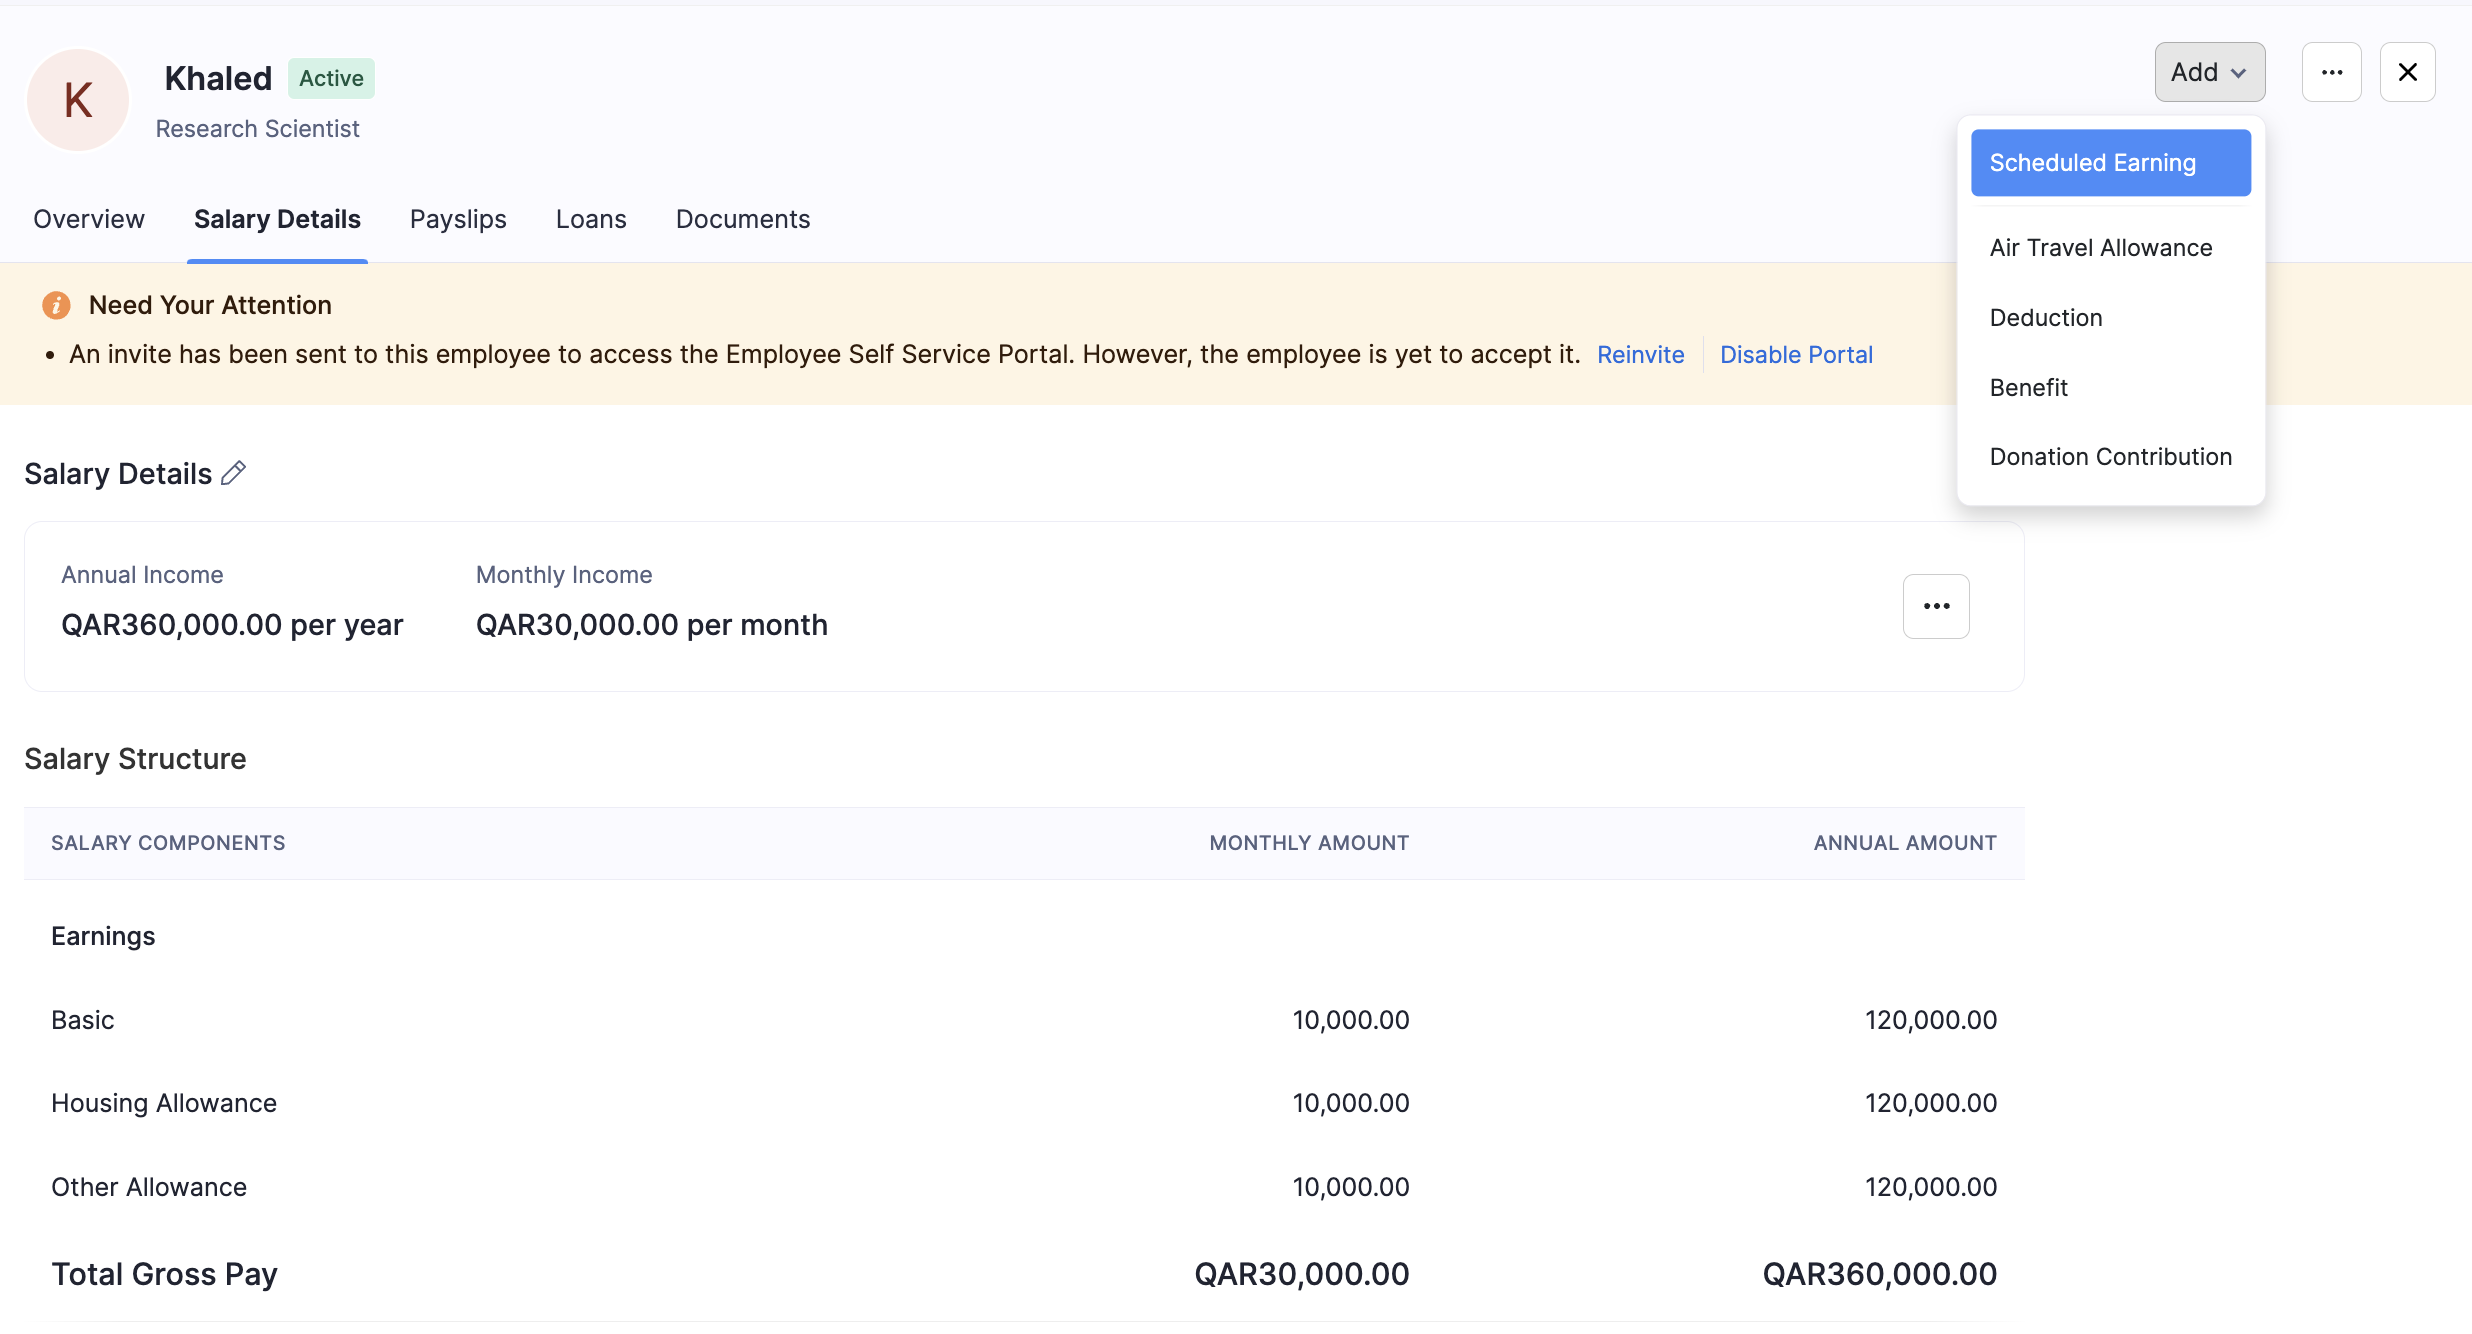Select the Housing Allowance salary row
The width and height of the screenshot is (2472, 1334).
click(x=163, y=1103)
